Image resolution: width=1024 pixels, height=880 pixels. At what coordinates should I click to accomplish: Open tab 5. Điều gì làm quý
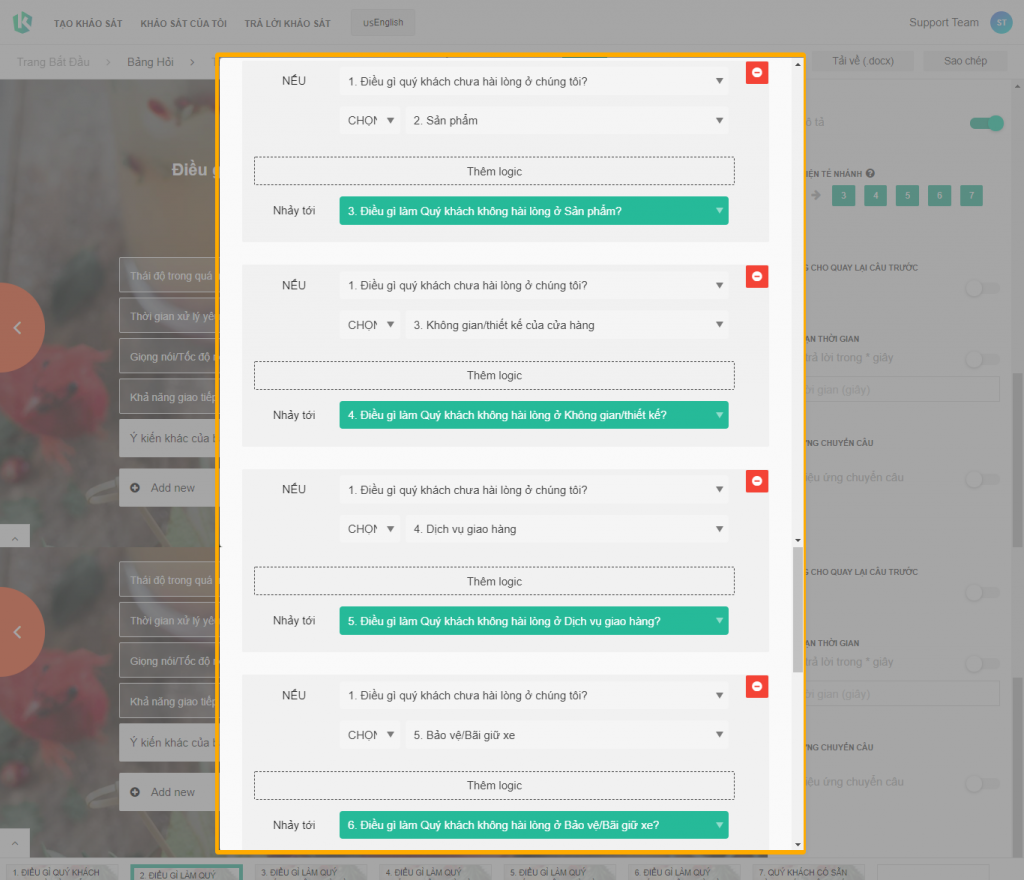(559, 872)
